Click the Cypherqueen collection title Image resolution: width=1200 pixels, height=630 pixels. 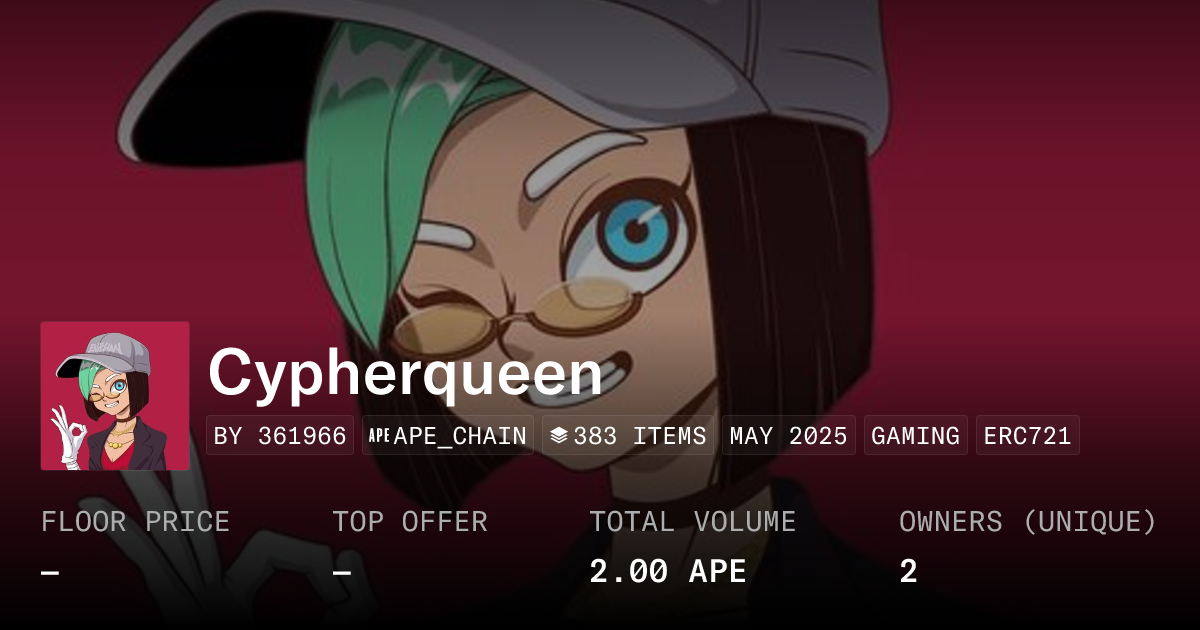click(405, 373)
